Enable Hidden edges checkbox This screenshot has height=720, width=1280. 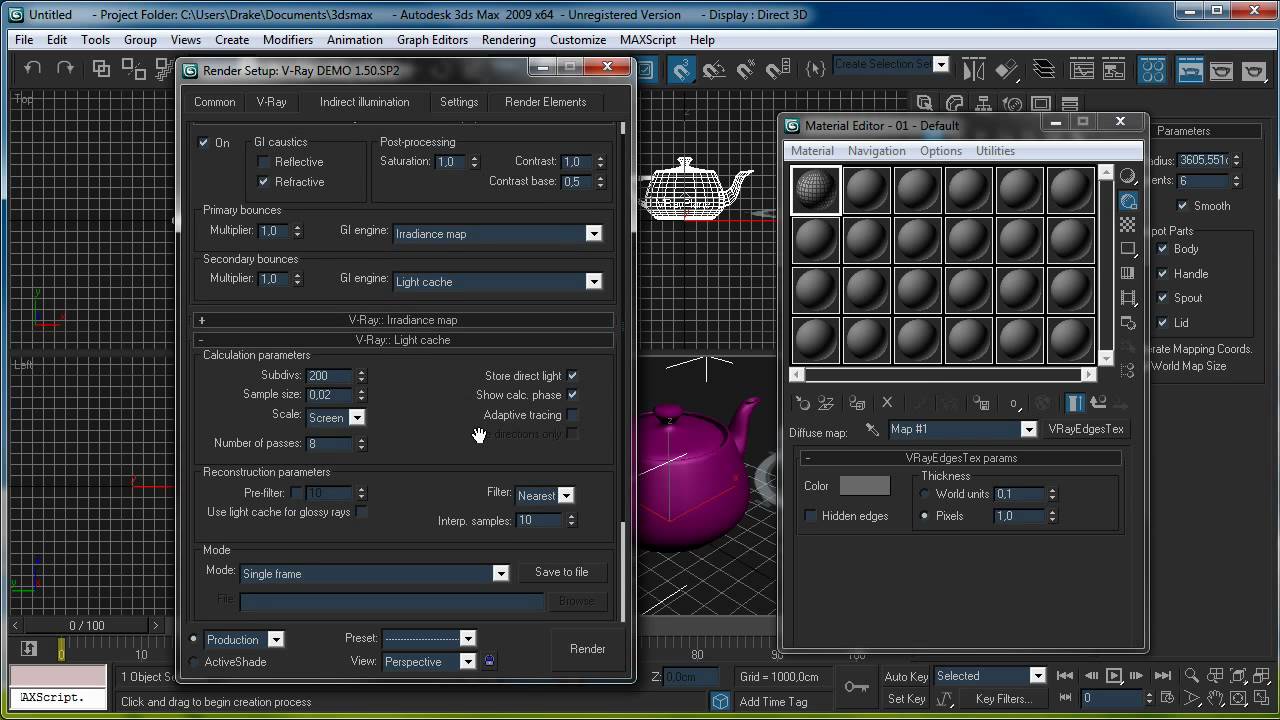(811, 516)
